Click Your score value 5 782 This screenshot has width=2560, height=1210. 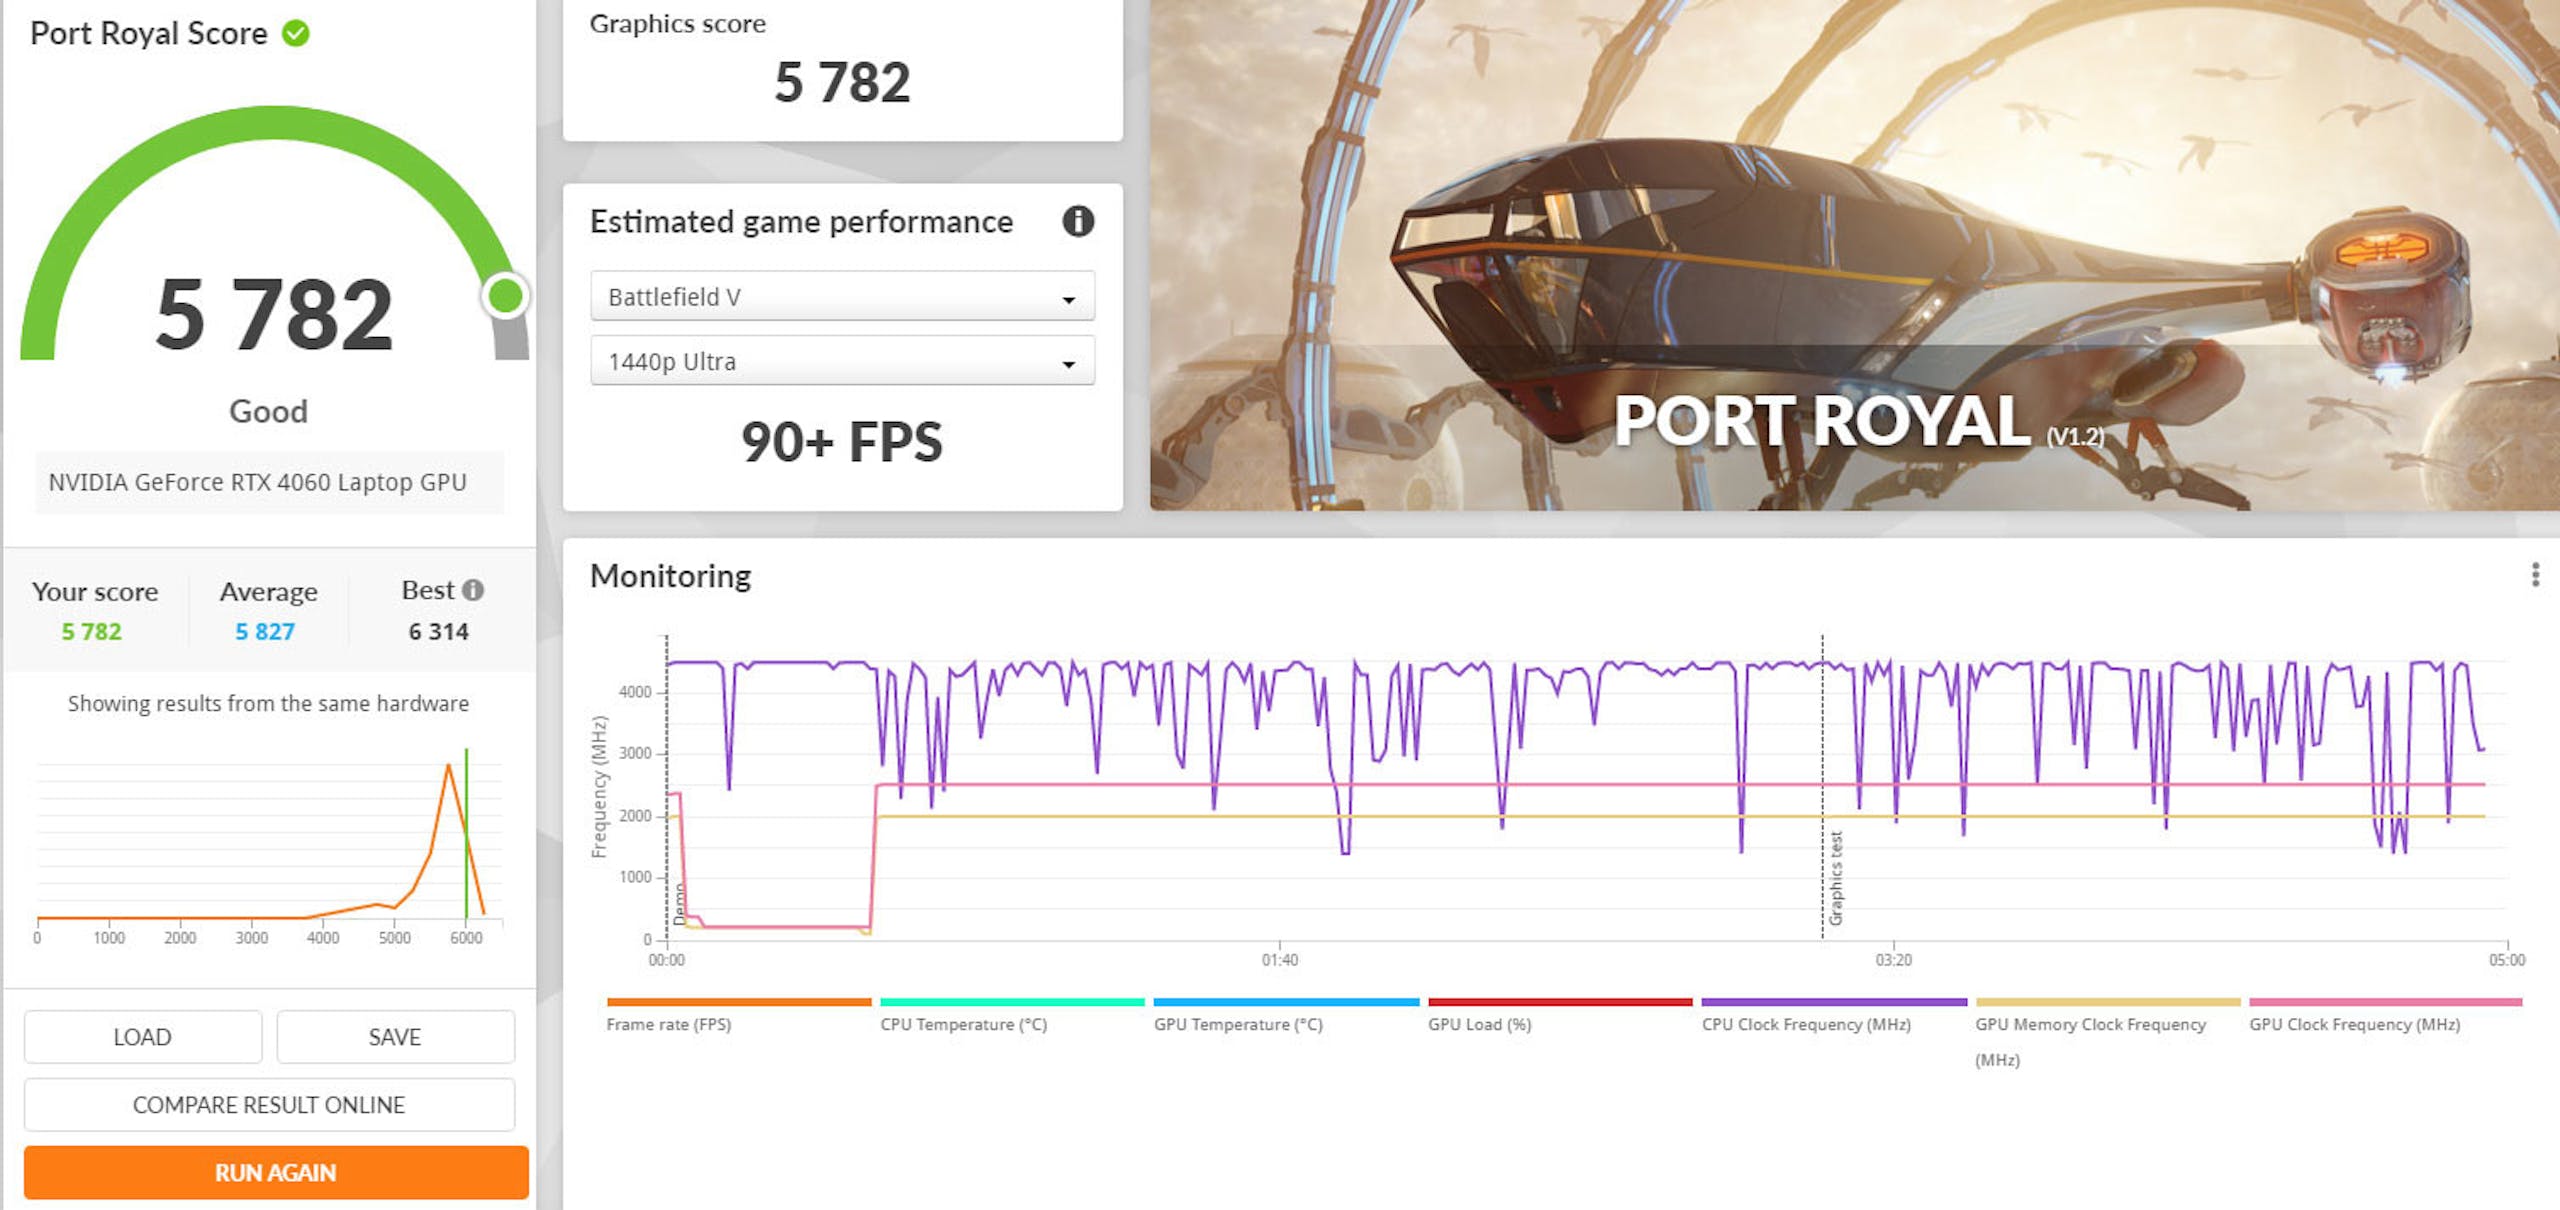91,631
